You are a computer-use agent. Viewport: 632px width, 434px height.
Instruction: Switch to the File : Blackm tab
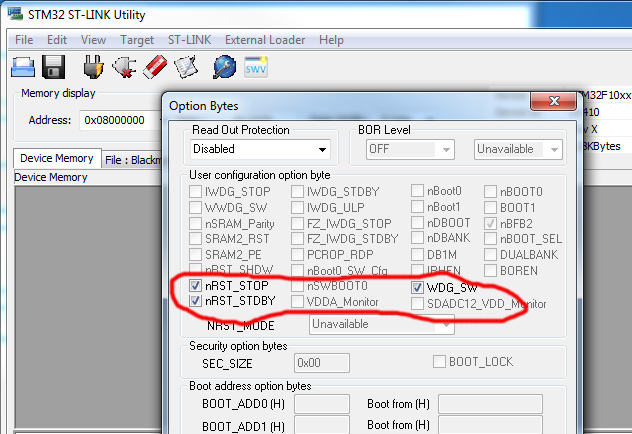coord(132,160)
